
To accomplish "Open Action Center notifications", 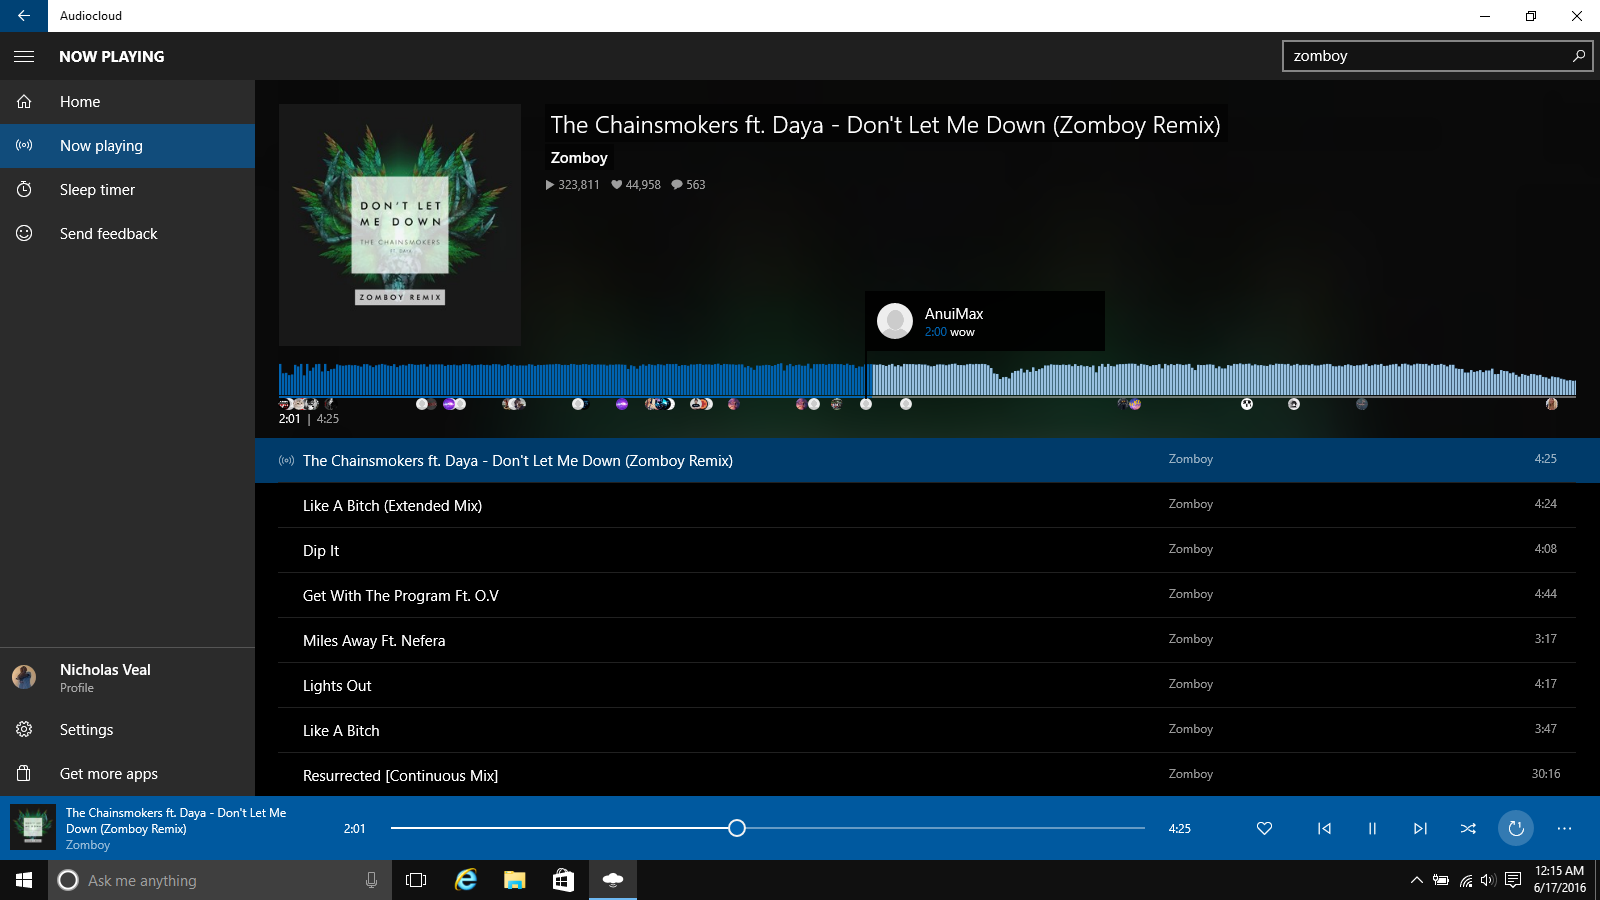I will 1513,880.
